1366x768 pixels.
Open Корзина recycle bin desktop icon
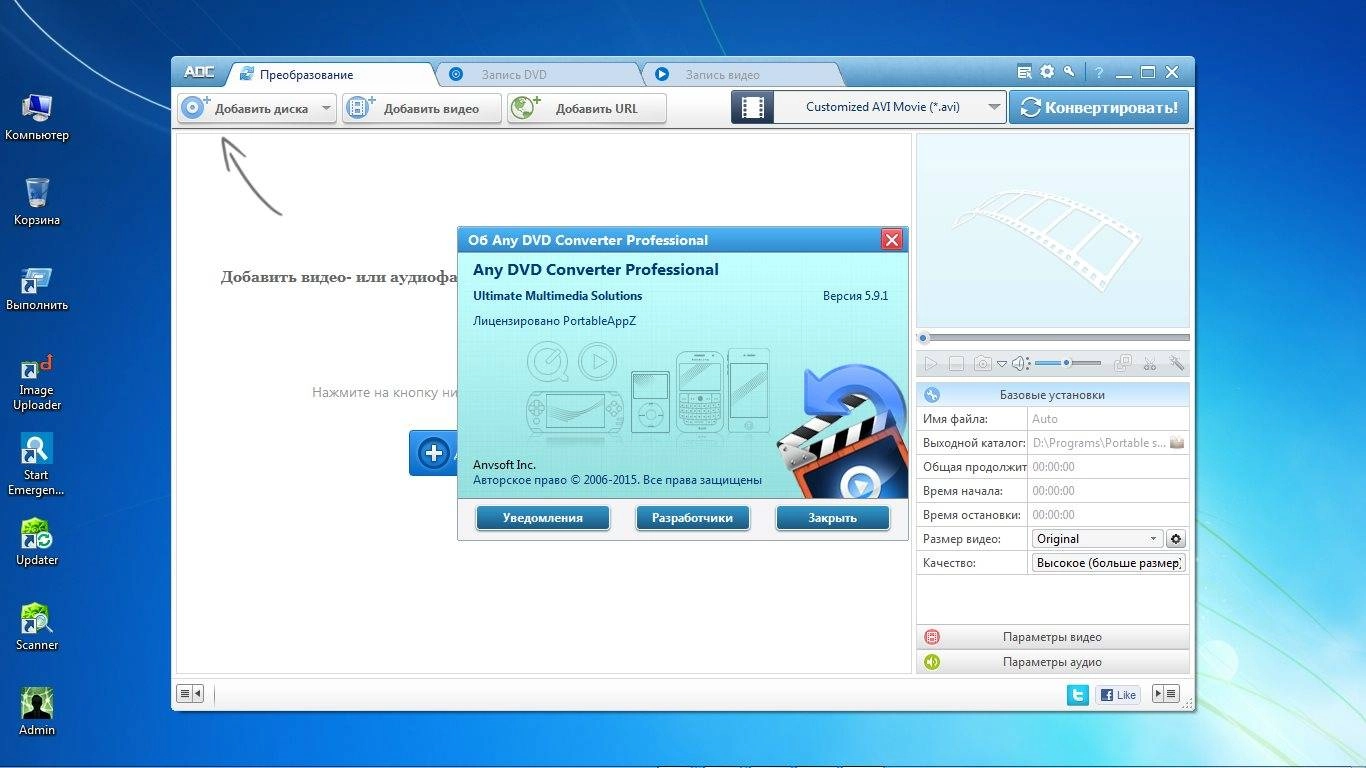(x=37, y=201)
